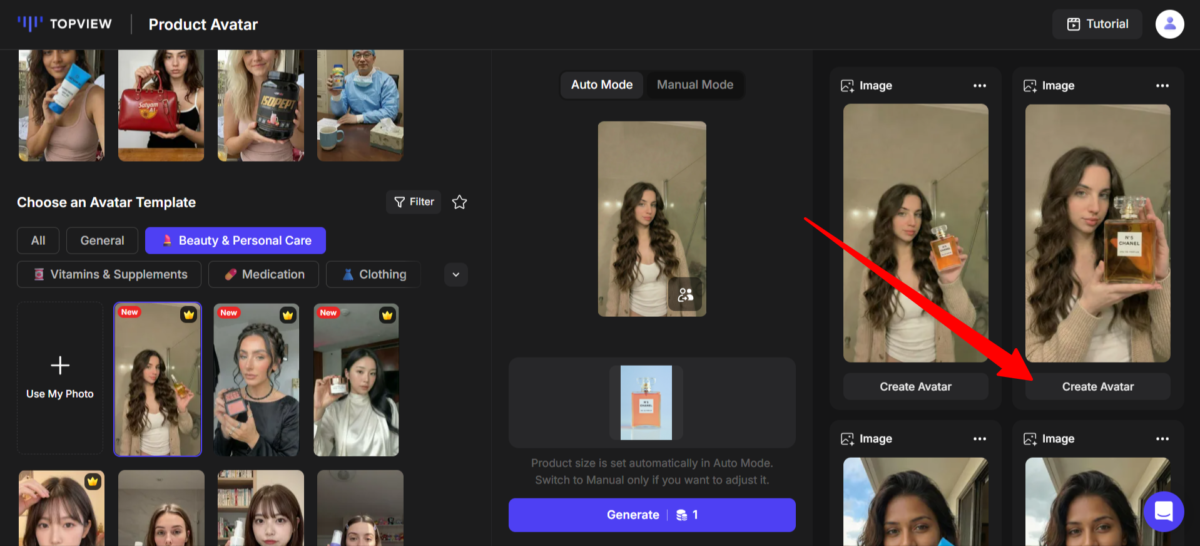Open three-dot menu of second Image card
This screenshot has height=546, width=1200.
(1162, 86)
